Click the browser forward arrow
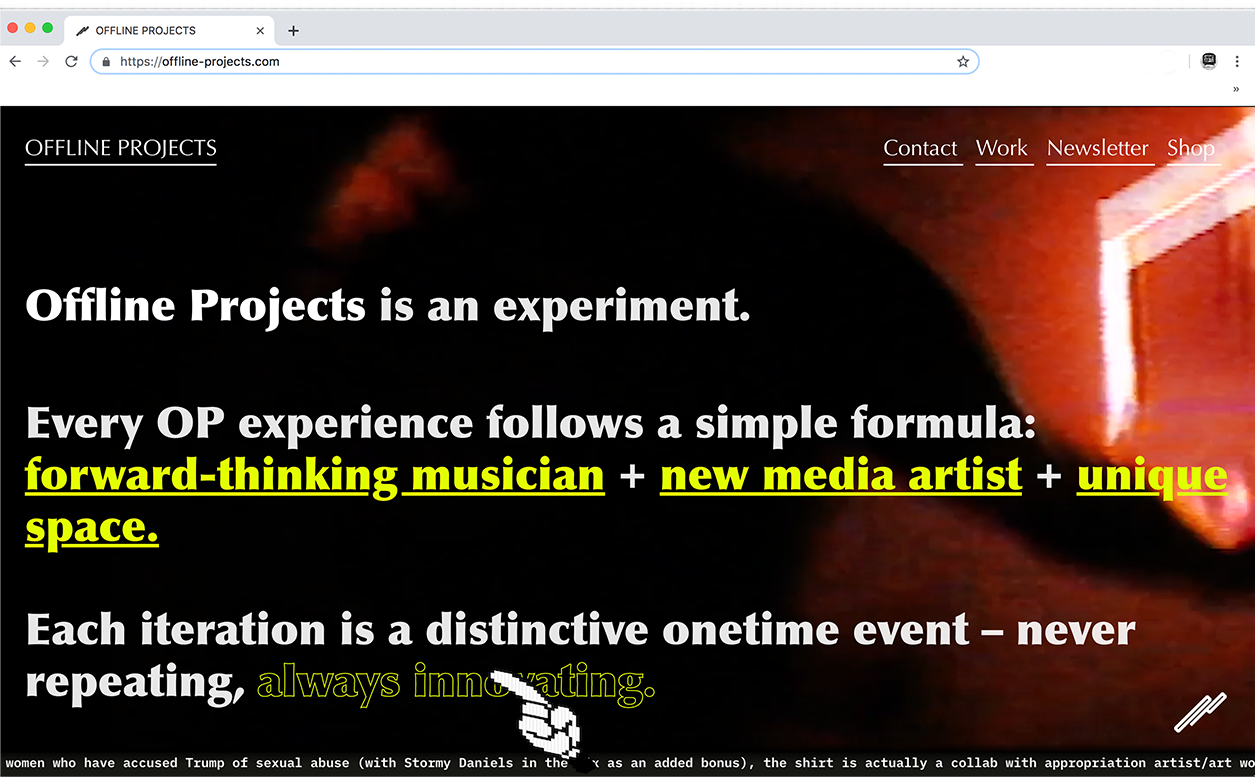Screen dimensions: 1256x777 pyautogui.click(x=43, y=62)
